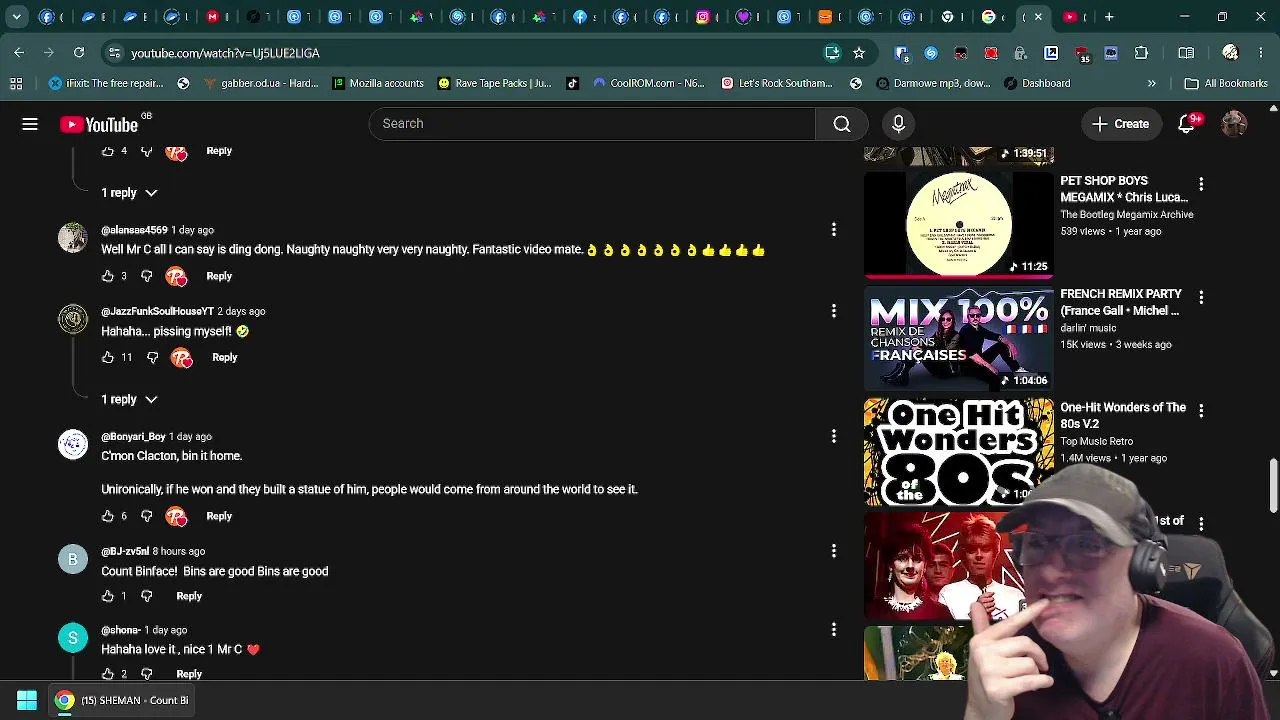Open the All Bookmarks folder
The height and width of the screenshot is (720, 1280).
tap(1226, 83)
